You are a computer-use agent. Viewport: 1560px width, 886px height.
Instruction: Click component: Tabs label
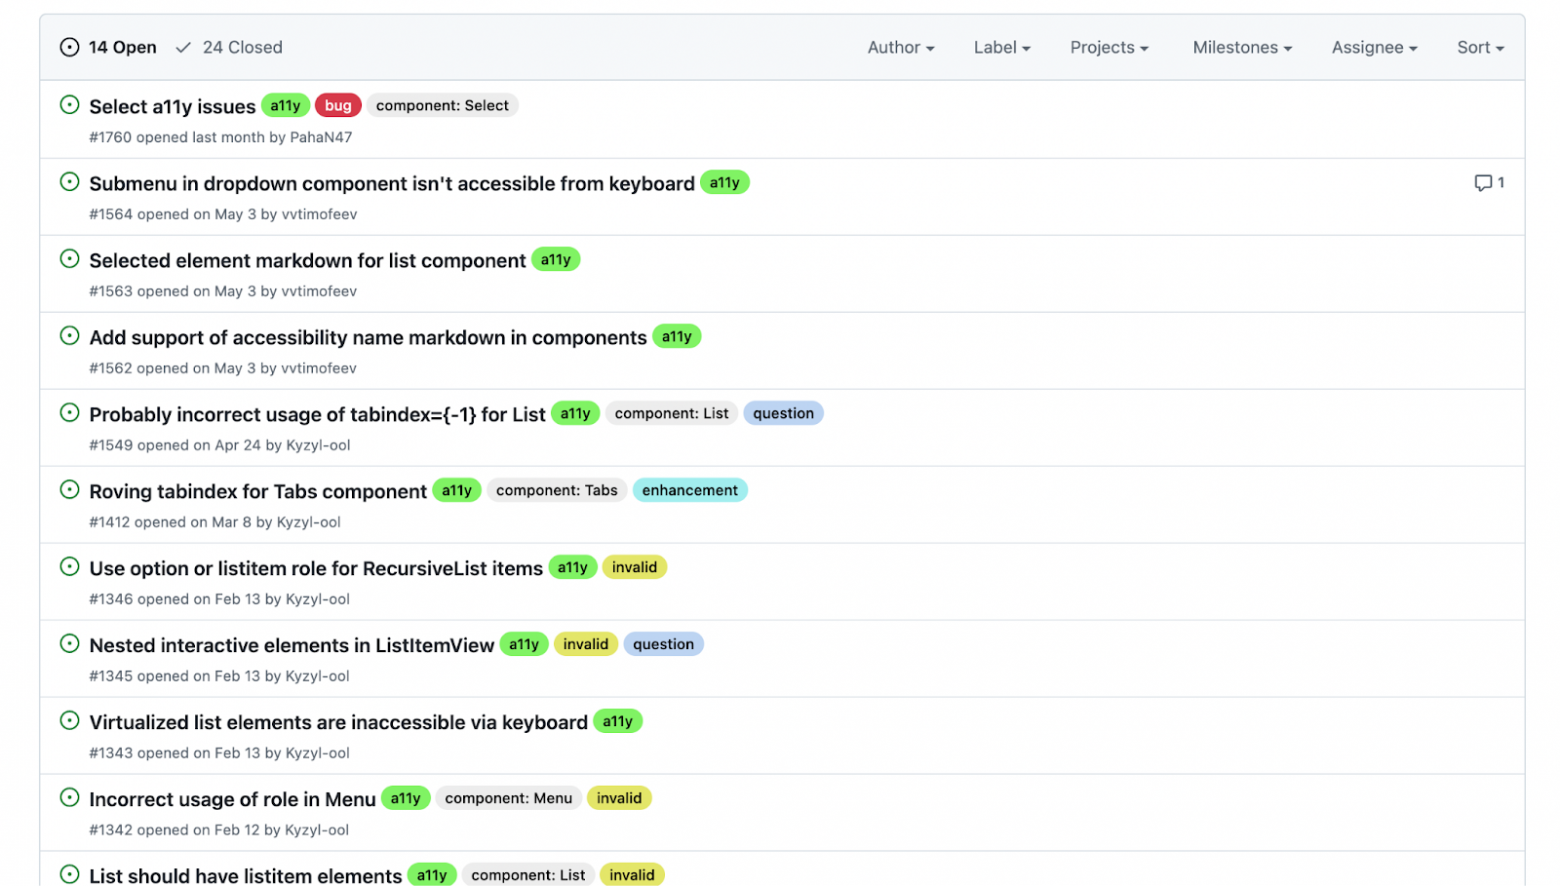pyautogui.click(x=556, y=491)
